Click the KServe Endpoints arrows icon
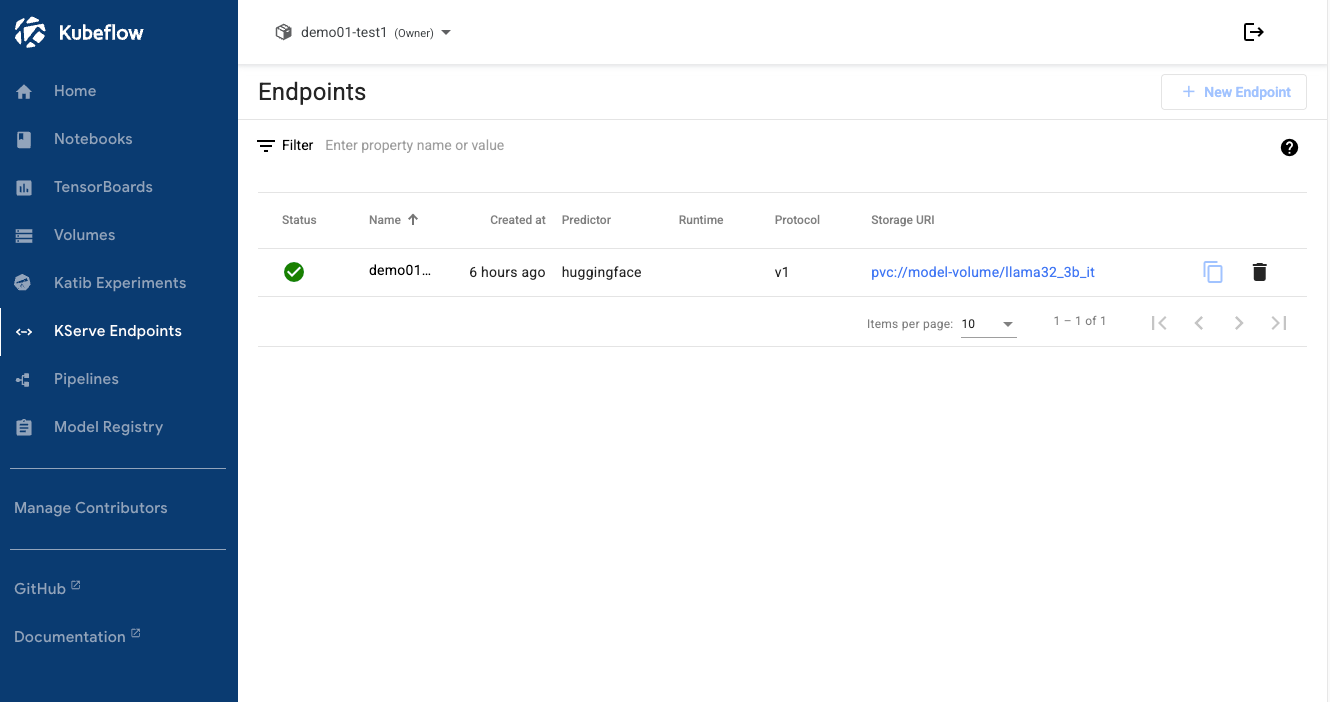 25,332
